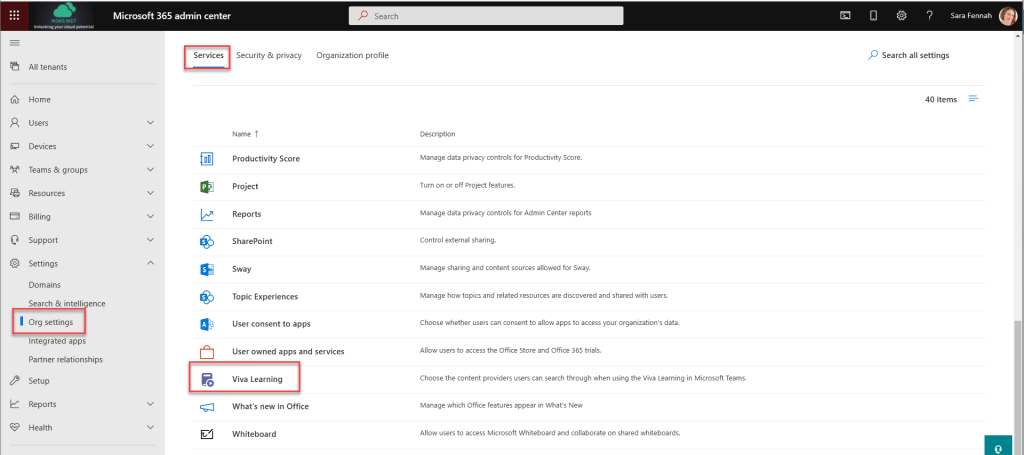1024x455 pixels.
Task: Select Org settings in sidebar
Action: (x=51, y=322)
